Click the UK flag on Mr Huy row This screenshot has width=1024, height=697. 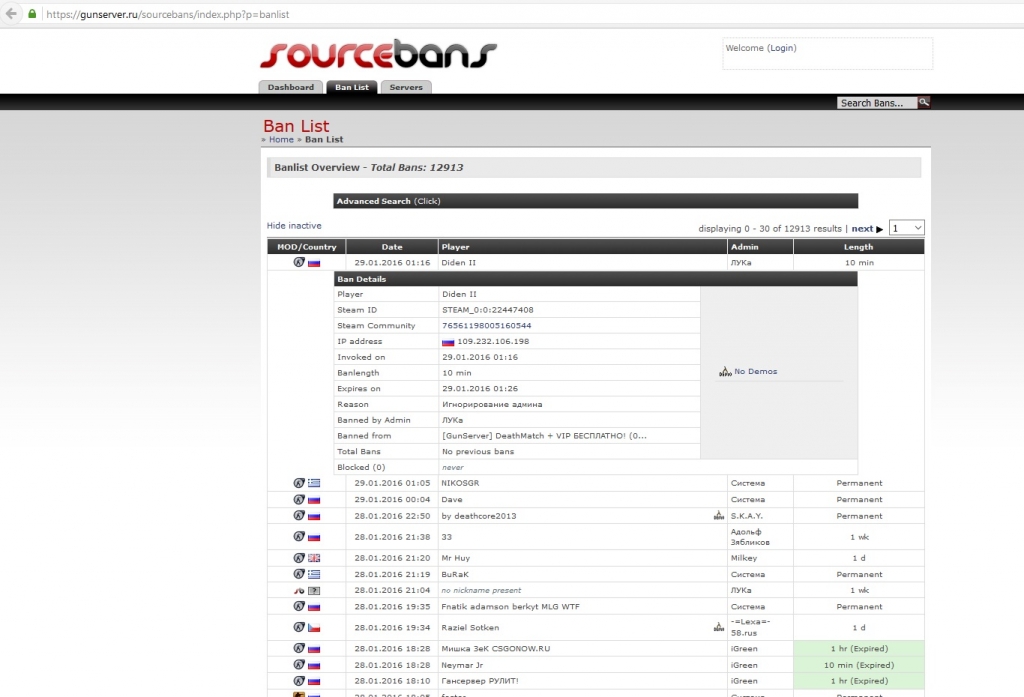pos(314,558)
